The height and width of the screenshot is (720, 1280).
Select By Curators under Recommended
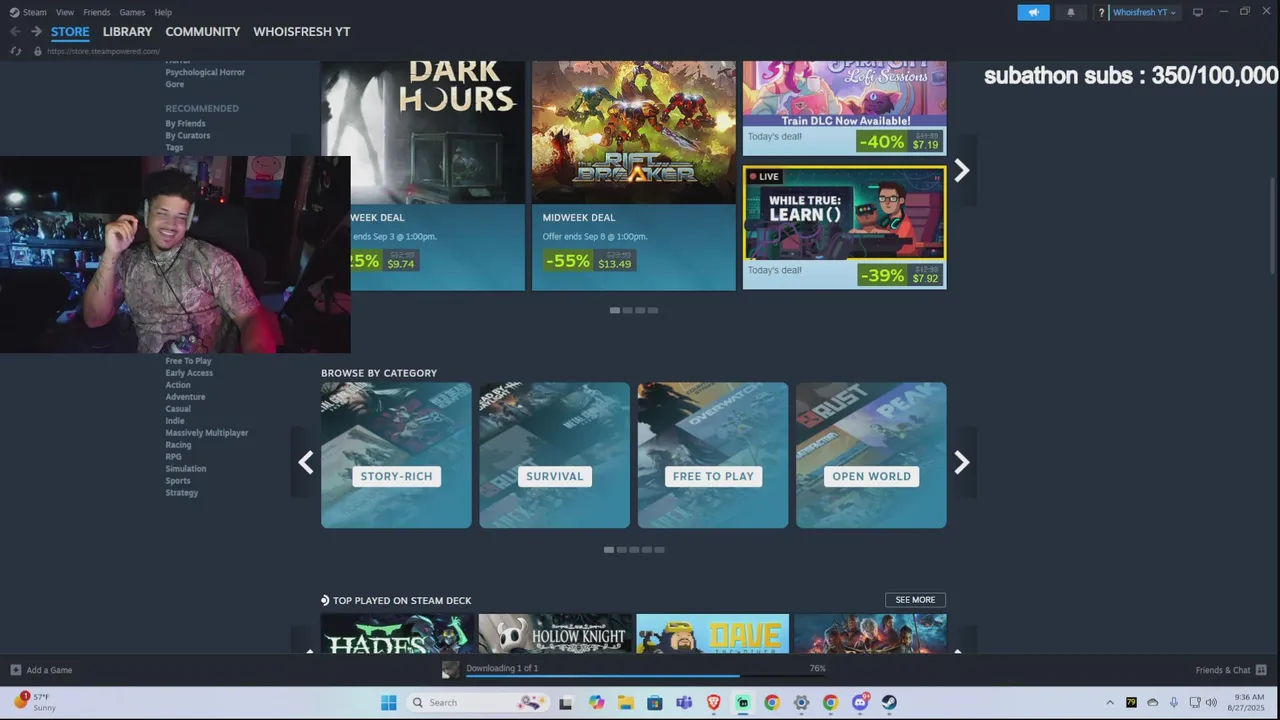(188, 135)
